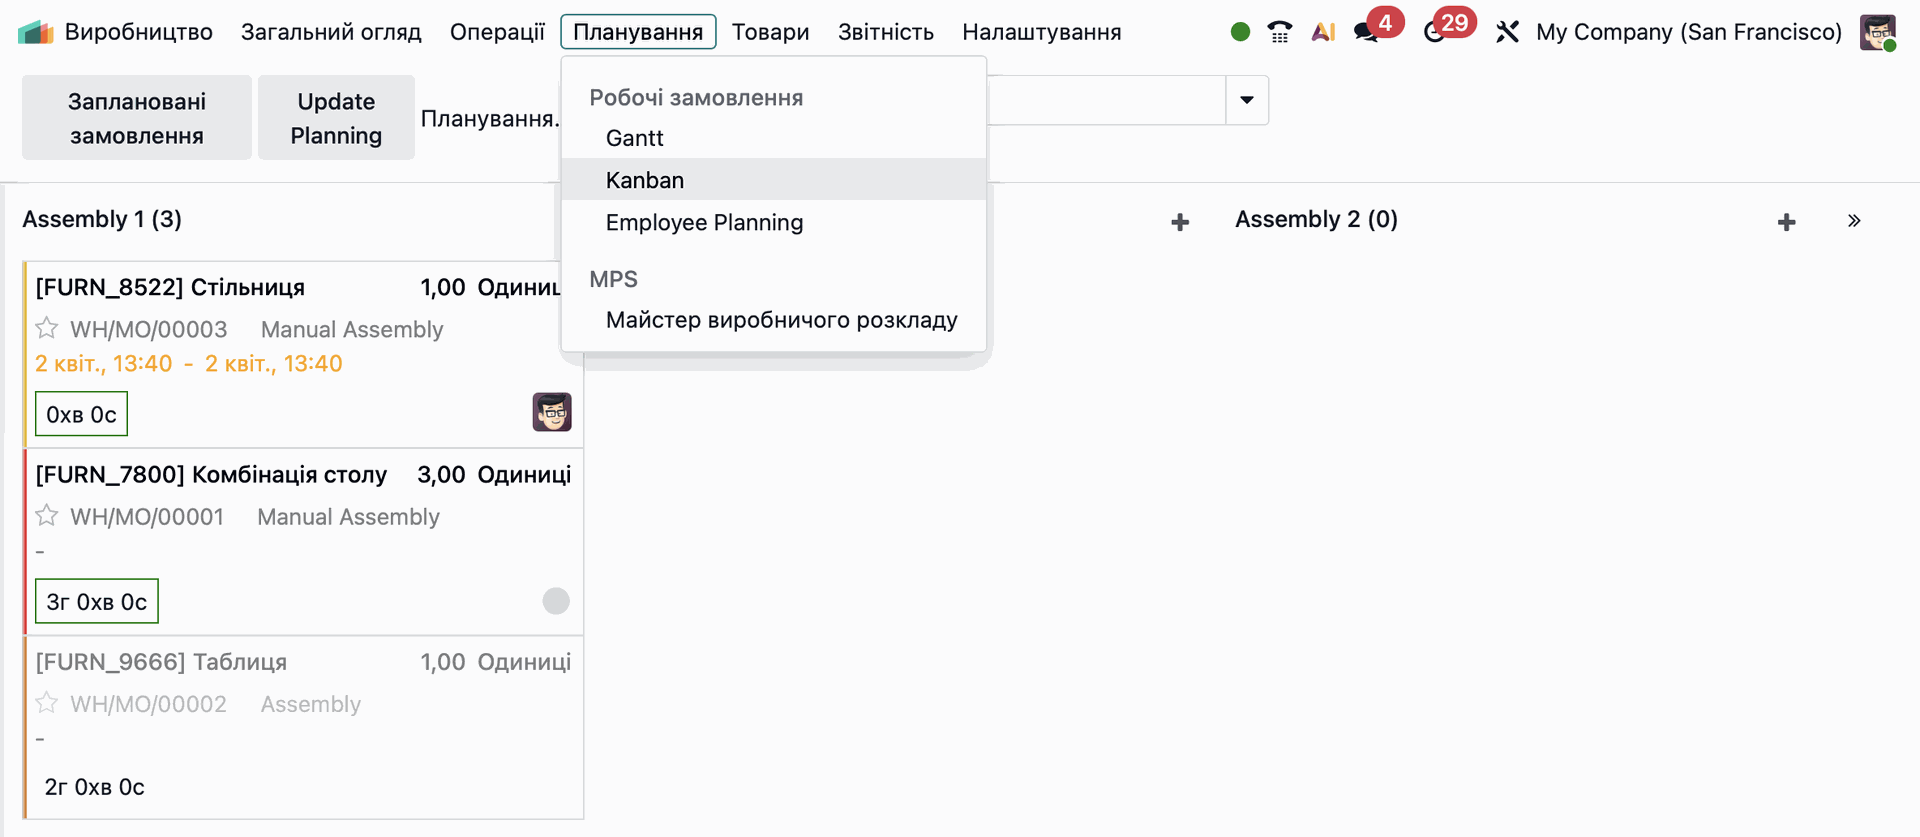Open the search options dropdown arrow
This screenshot has width=1920, height=837.
(x=1247, y=100)
